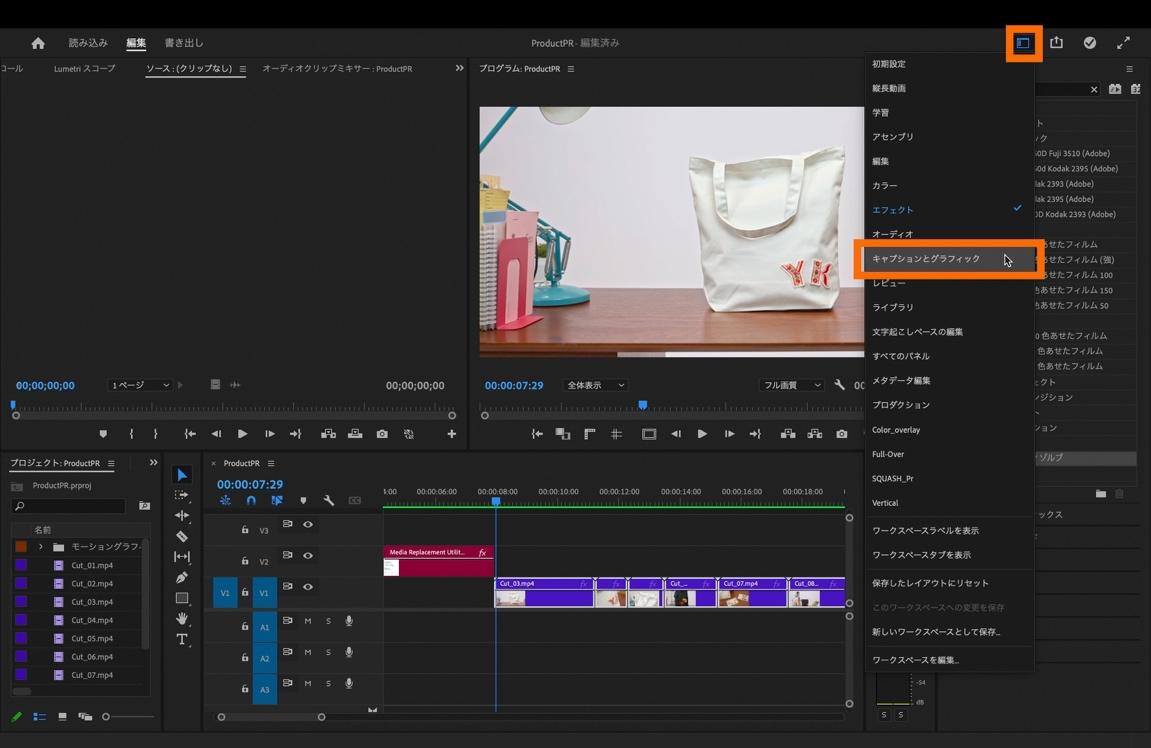Viewport: 1151px width, 748px height.
Task: Click the Quick Export share icon
Action: (x=1056, y=43)
